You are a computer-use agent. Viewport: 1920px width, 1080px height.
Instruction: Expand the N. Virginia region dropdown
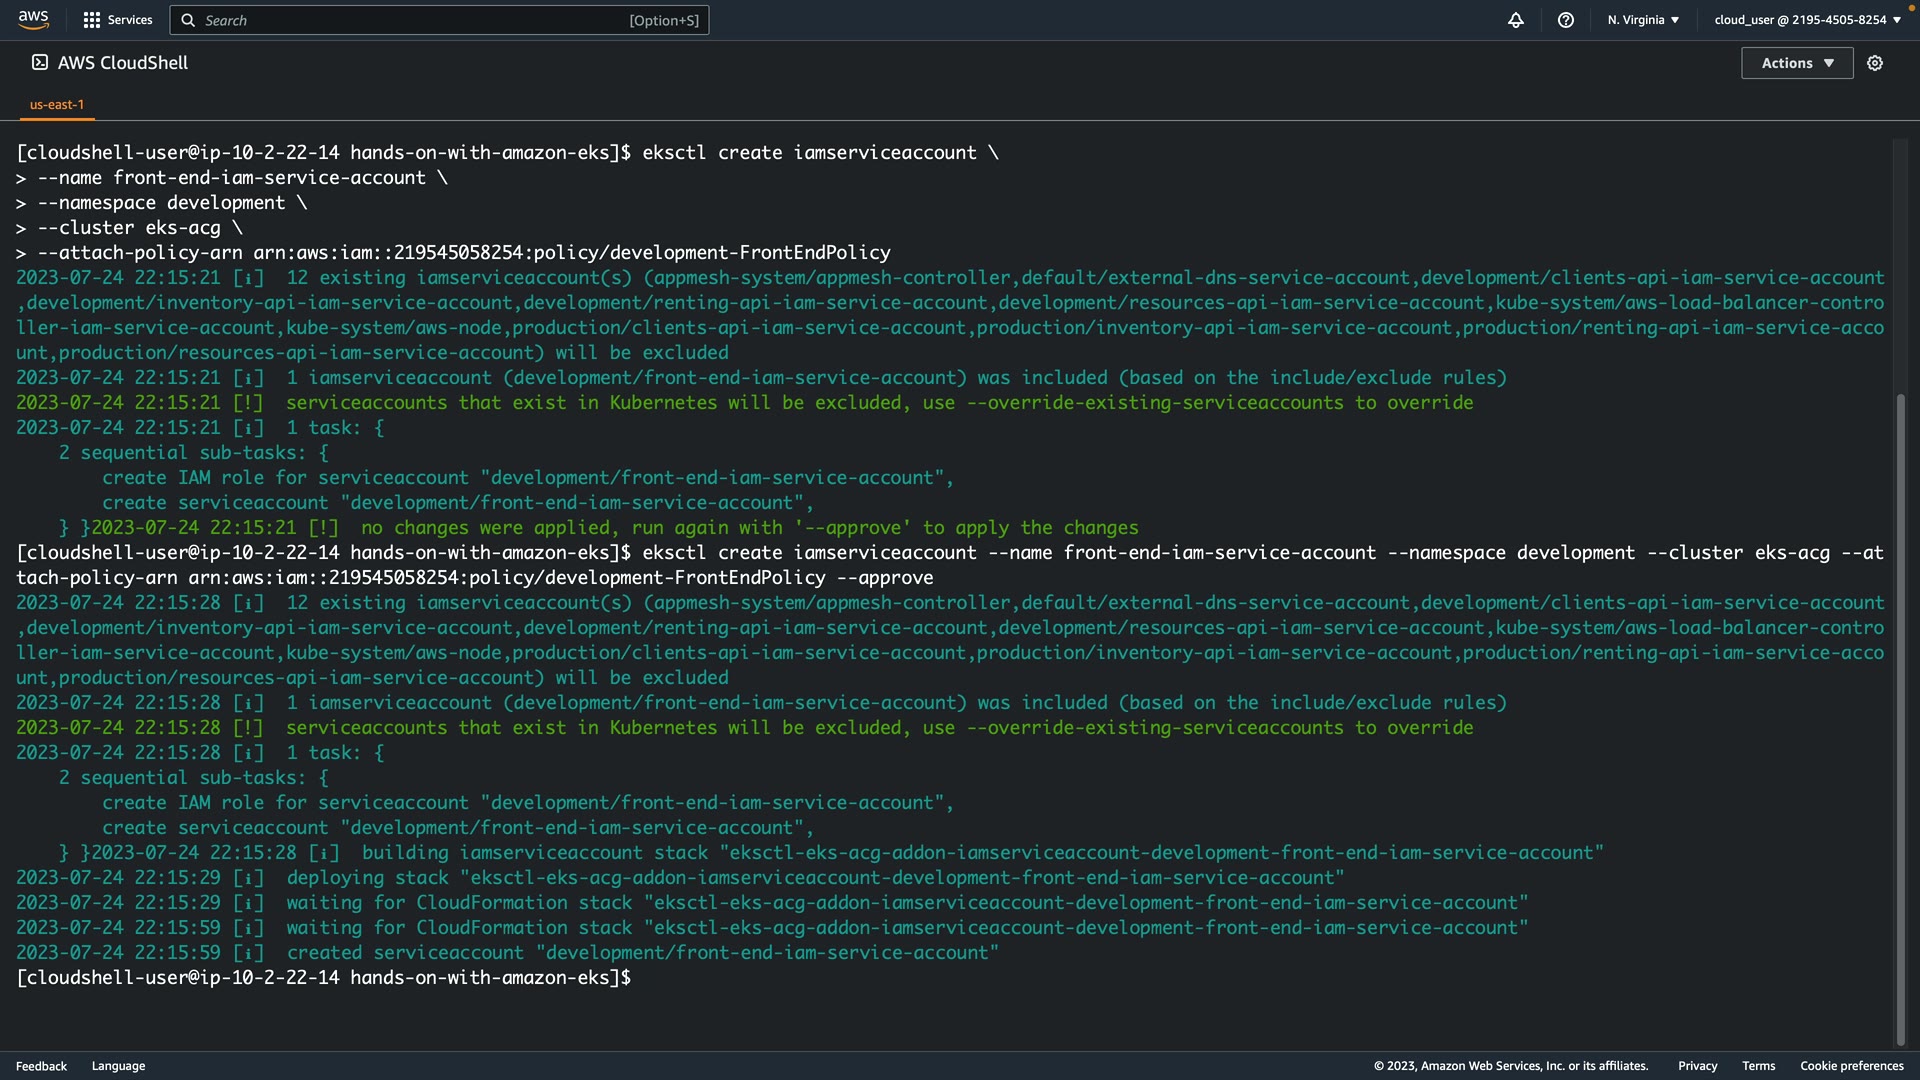(x=1643, y=20)
